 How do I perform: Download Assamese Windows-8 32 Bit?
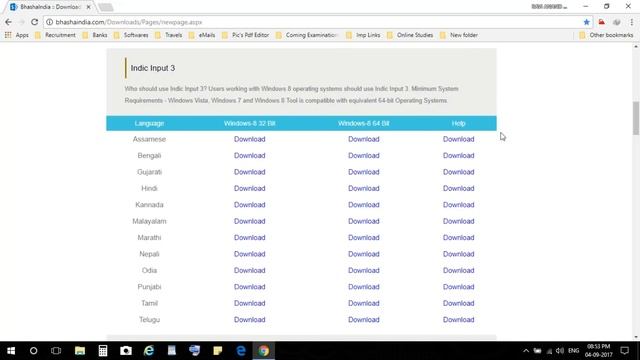click(x=249, y=139)
